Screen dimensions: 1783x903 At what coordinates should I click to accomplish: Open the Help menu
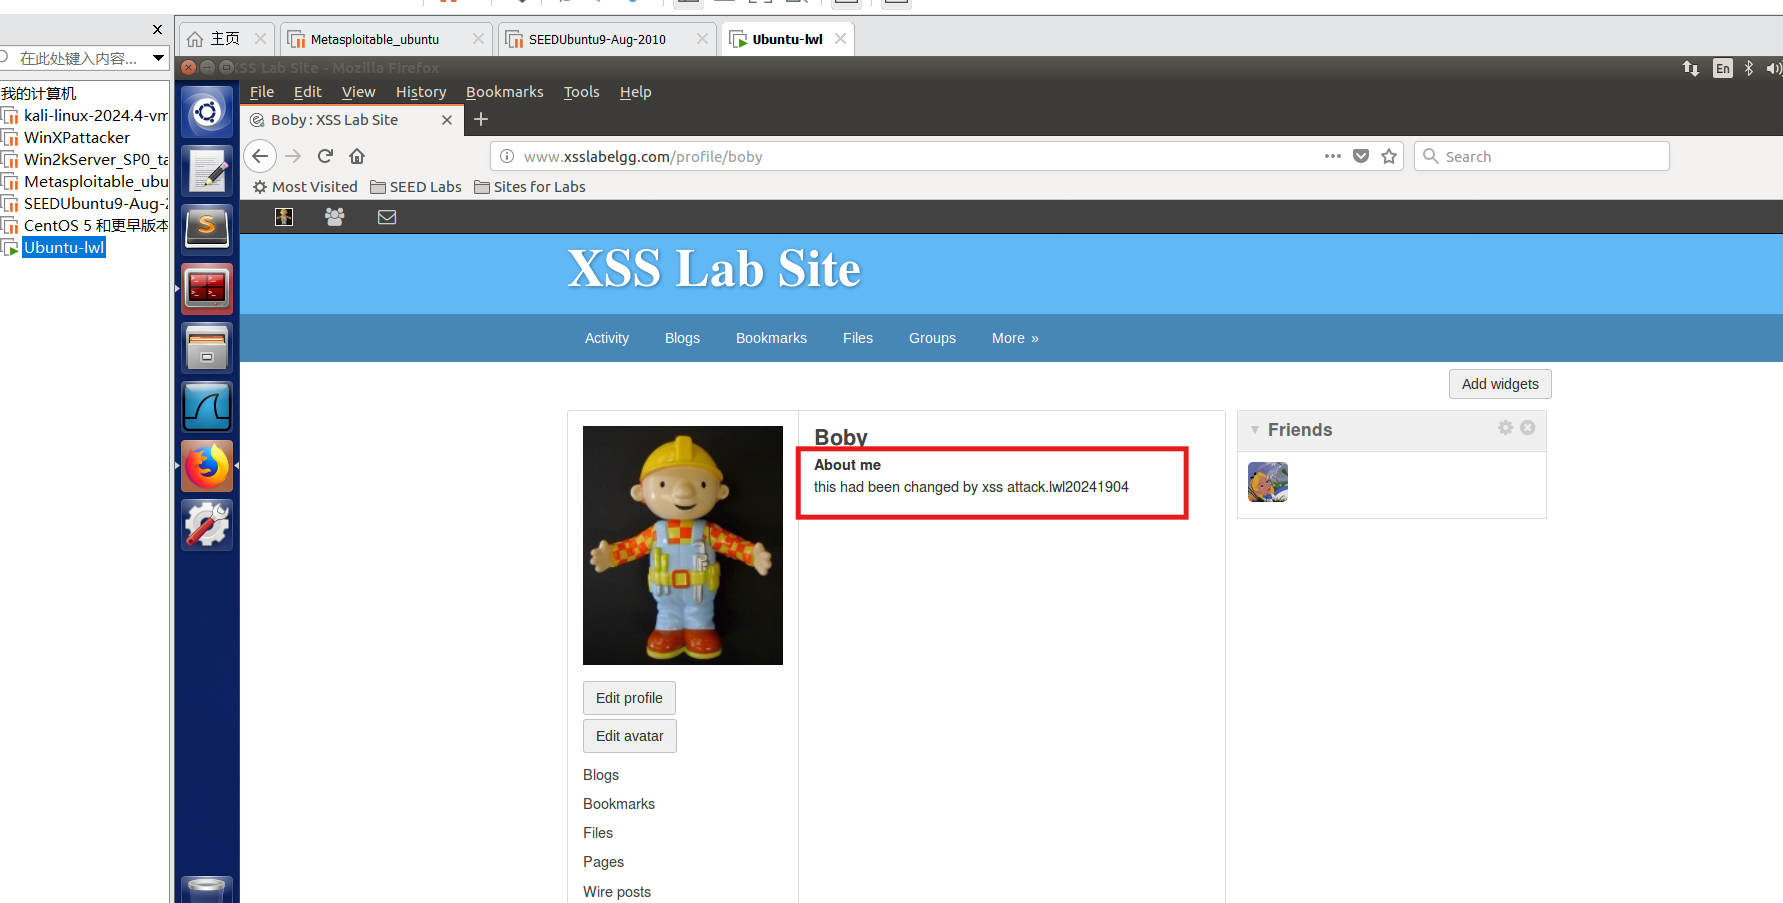(x=635, y=92)
